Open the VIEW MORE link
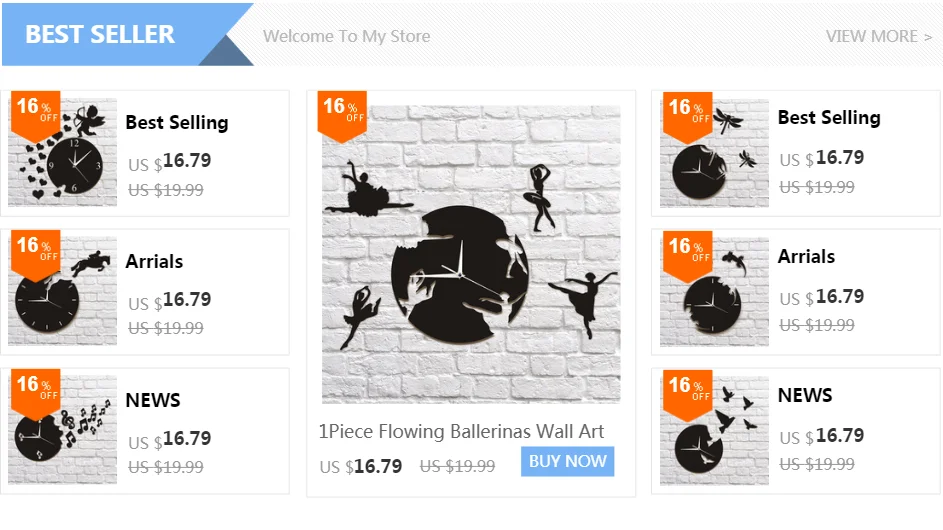 coord(878,36)
